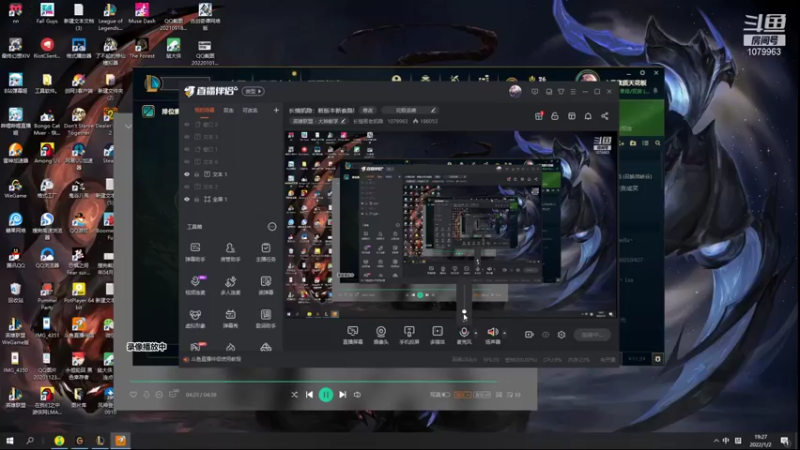This screenshot has width=800, height=450.
Task: Toggle visibility of layer 文本 3
Action: 187,137
